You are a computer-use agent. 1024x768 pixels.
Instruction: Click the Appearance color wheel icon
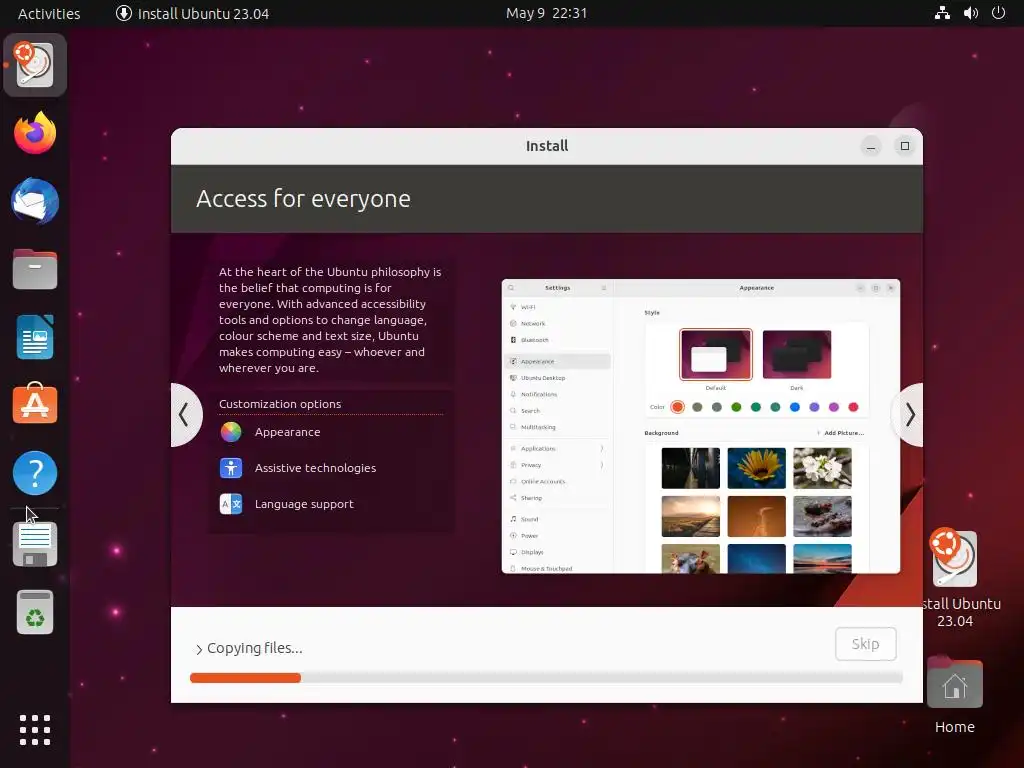pyautogui.click(x=231, y=432)
